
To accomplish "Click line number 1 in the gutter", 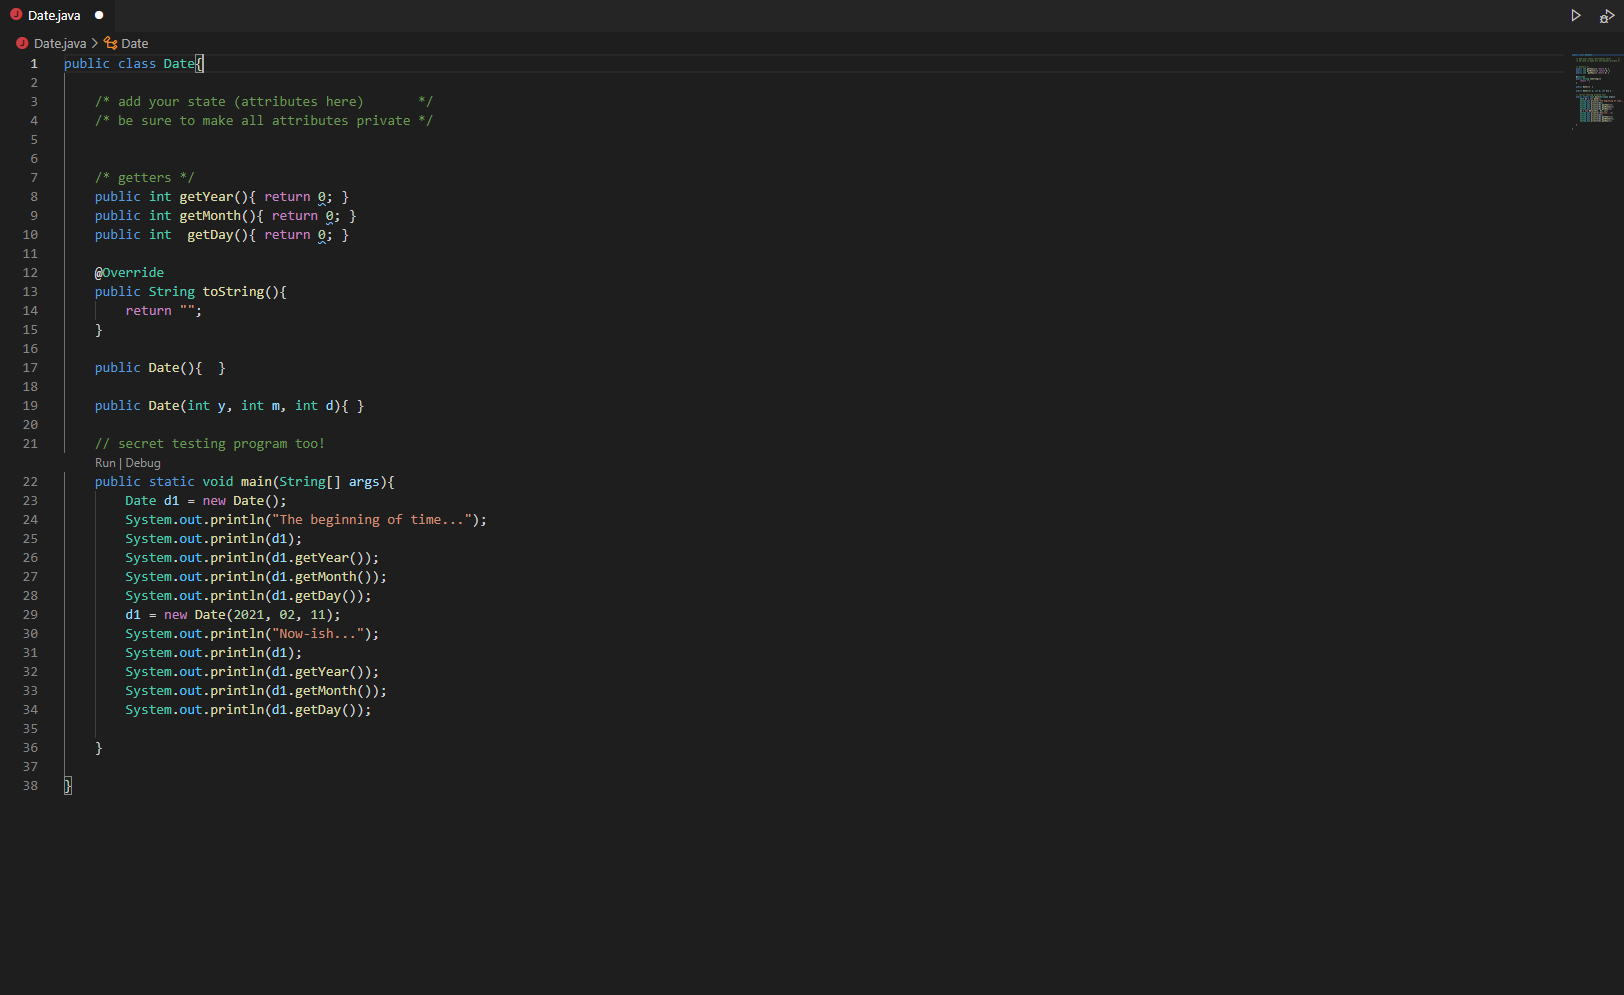I will tap(34, 64).
